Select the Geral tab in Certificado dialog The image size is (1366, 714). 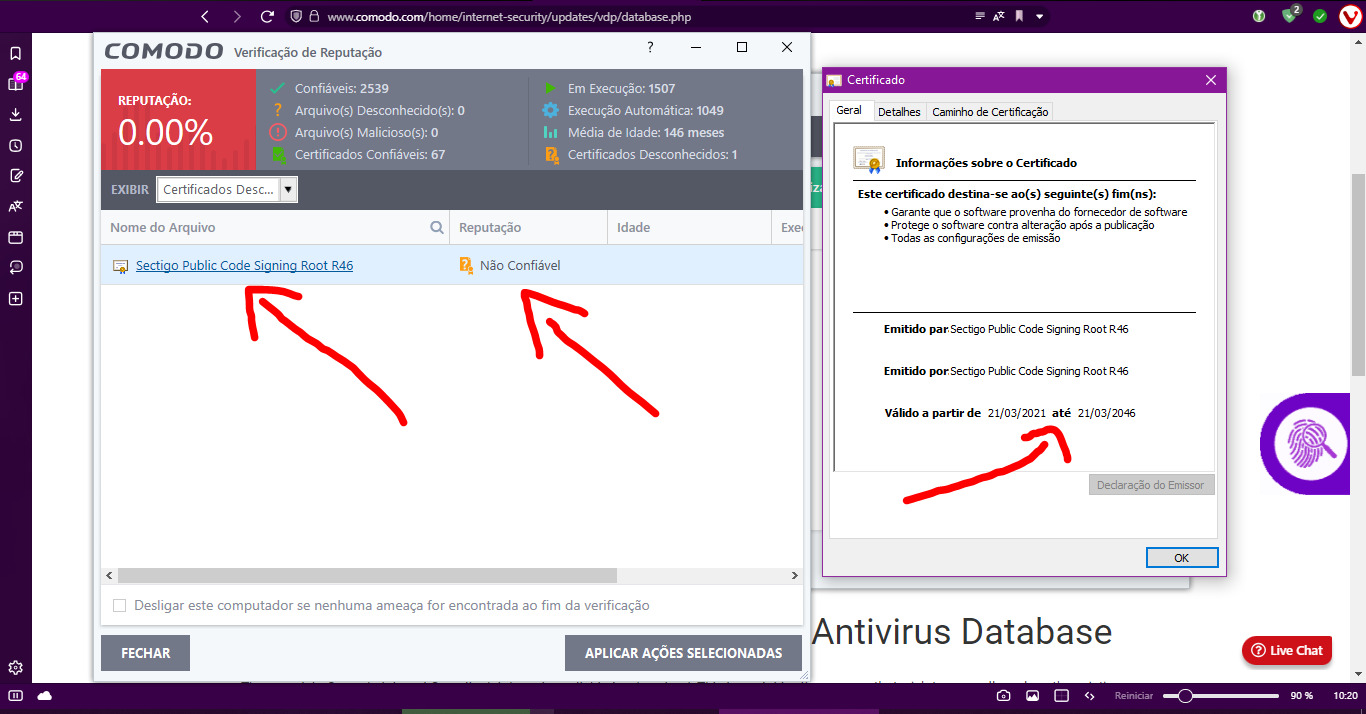849,110
